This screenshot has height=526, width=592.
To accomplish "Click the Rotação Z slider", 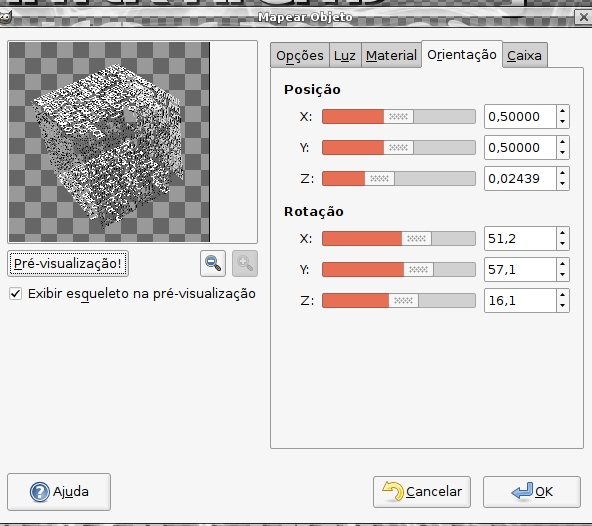I will click(399, 301).
